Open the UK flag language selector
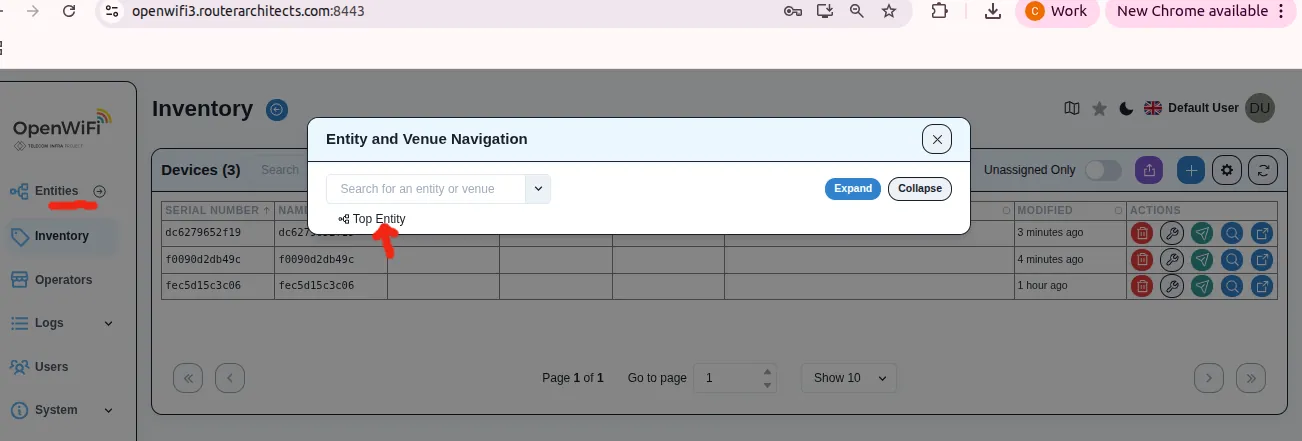The width and height of the screenshot is (1302, 441). point(1153,108)
